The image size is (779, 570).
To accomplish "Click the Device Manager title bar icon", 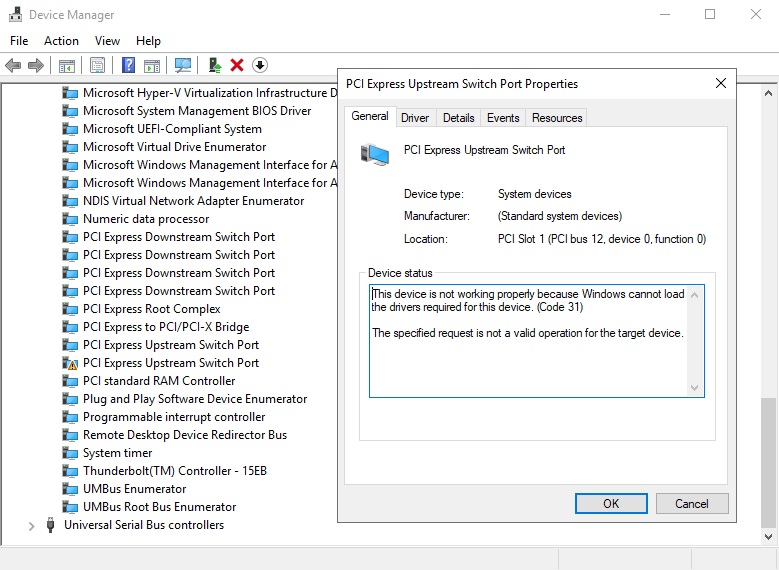I will click(x=15, y=14).
